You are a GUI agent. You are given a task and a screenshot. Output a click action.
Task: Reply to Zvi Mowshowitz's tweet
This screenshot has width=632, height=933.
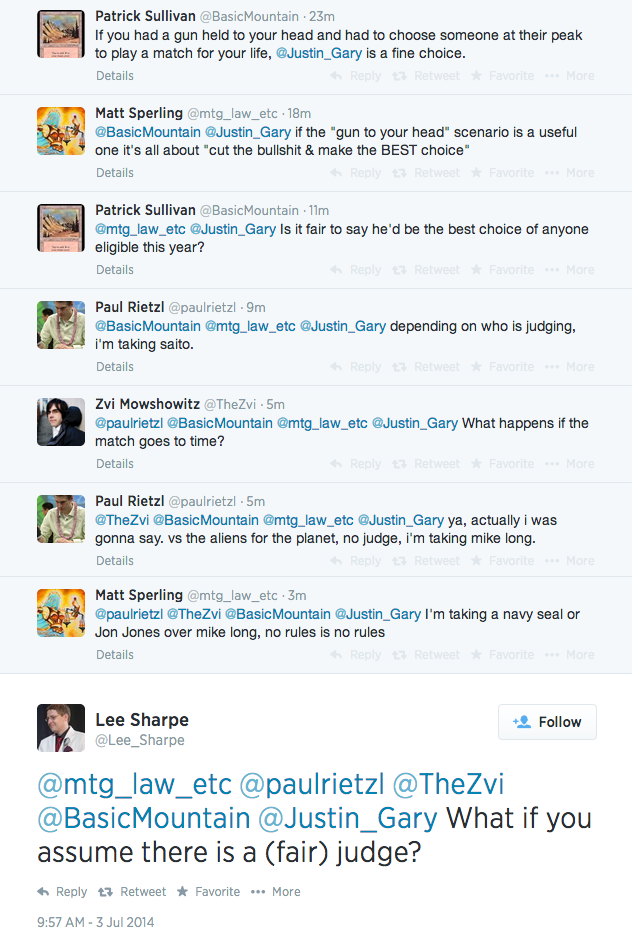(x=356, y=464)
